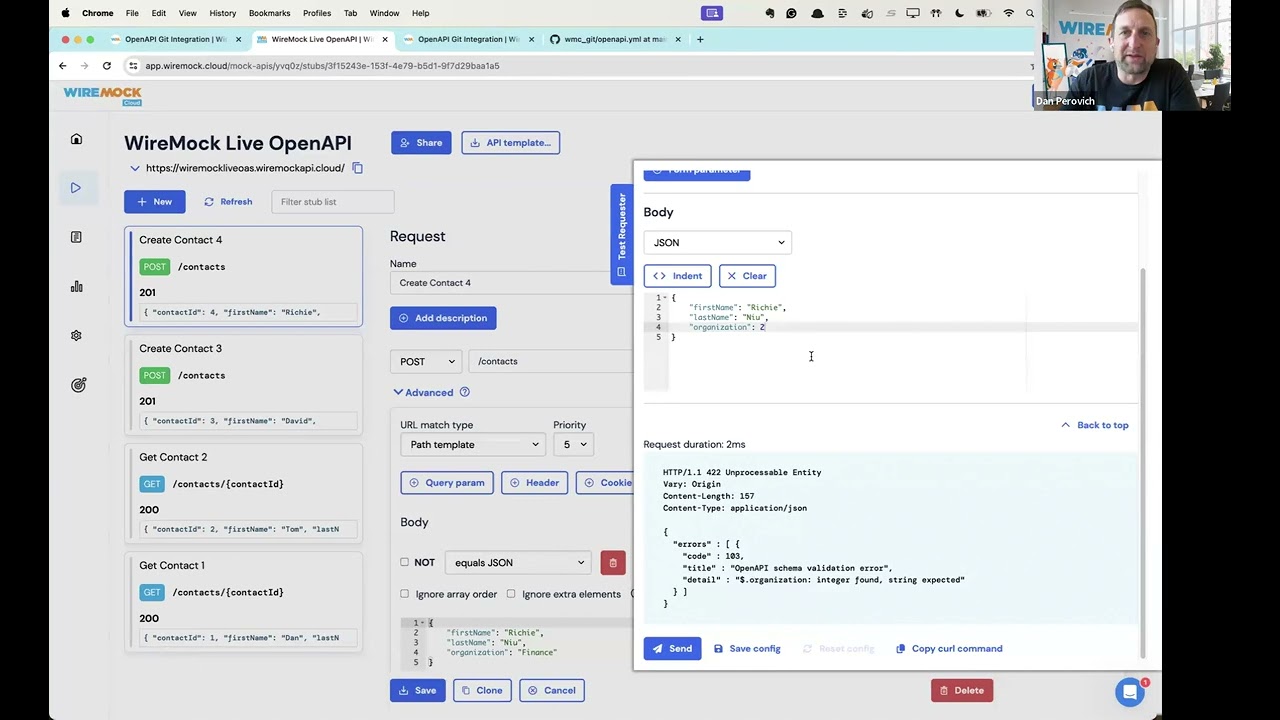Open the Evernote menu bar icon

click(769, 13)
